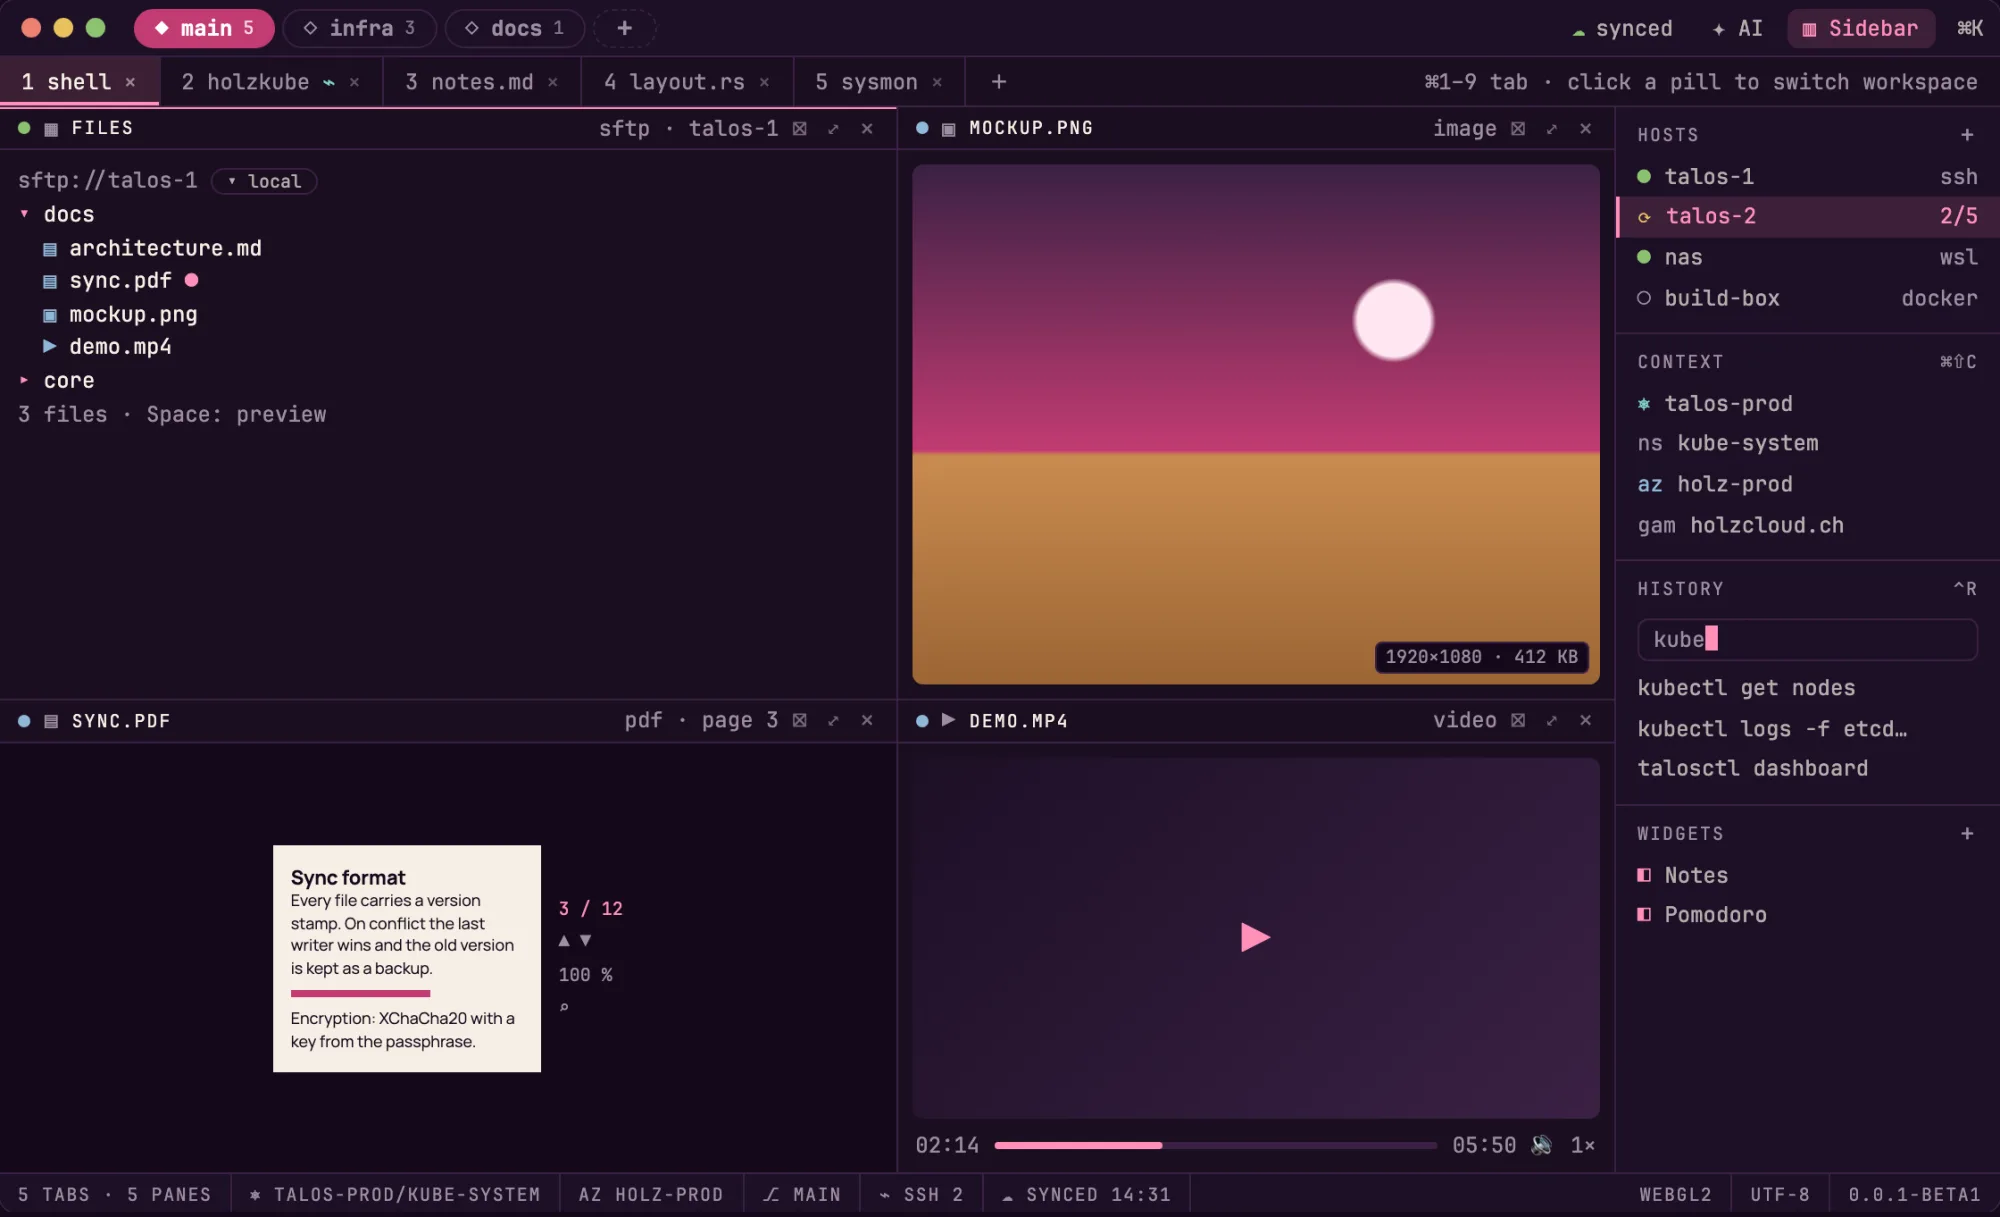Switch to the docs workspace pill
Image resolution: width=2000 pixels, height=1217 pixels.
point(514,28)
